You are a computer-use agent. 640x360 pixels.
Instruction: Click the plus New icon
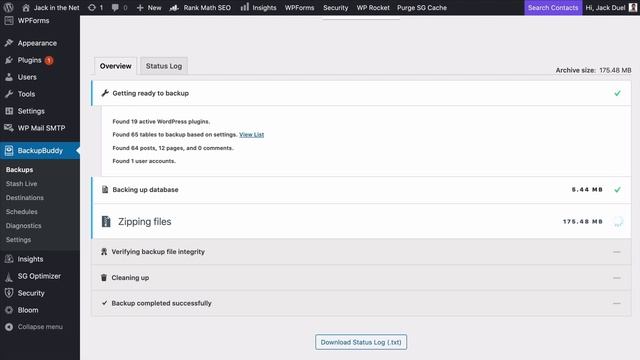(140, 7)
